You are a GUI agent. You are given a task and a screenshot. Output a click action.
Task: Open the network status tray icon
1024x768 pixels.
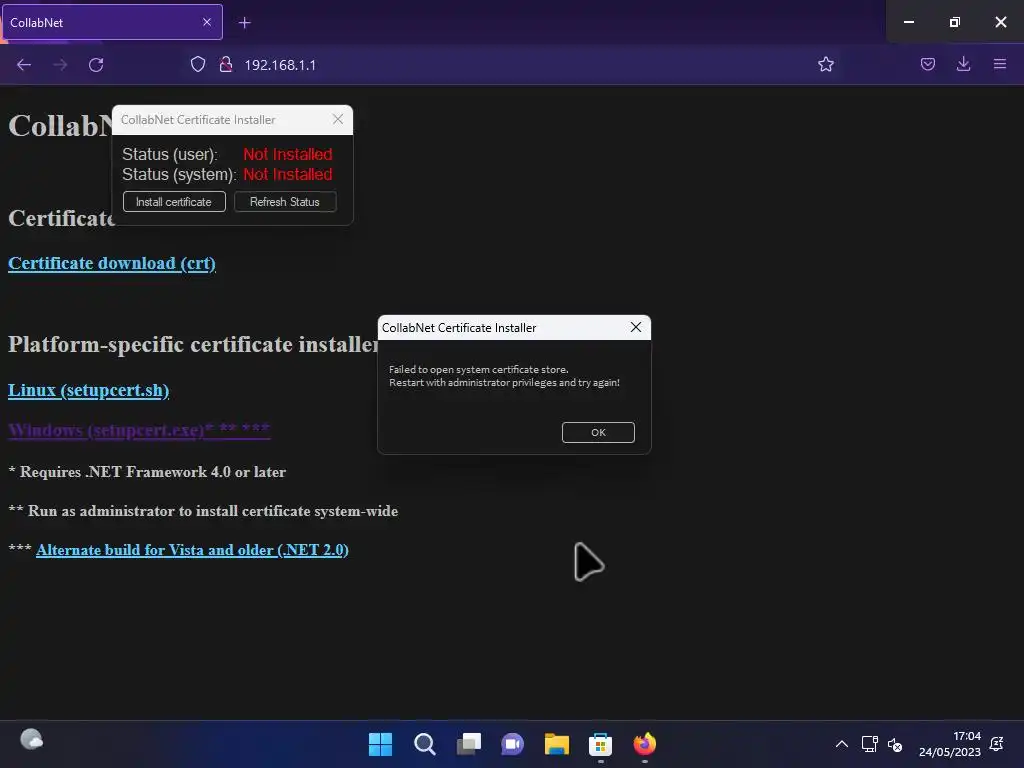869,744
